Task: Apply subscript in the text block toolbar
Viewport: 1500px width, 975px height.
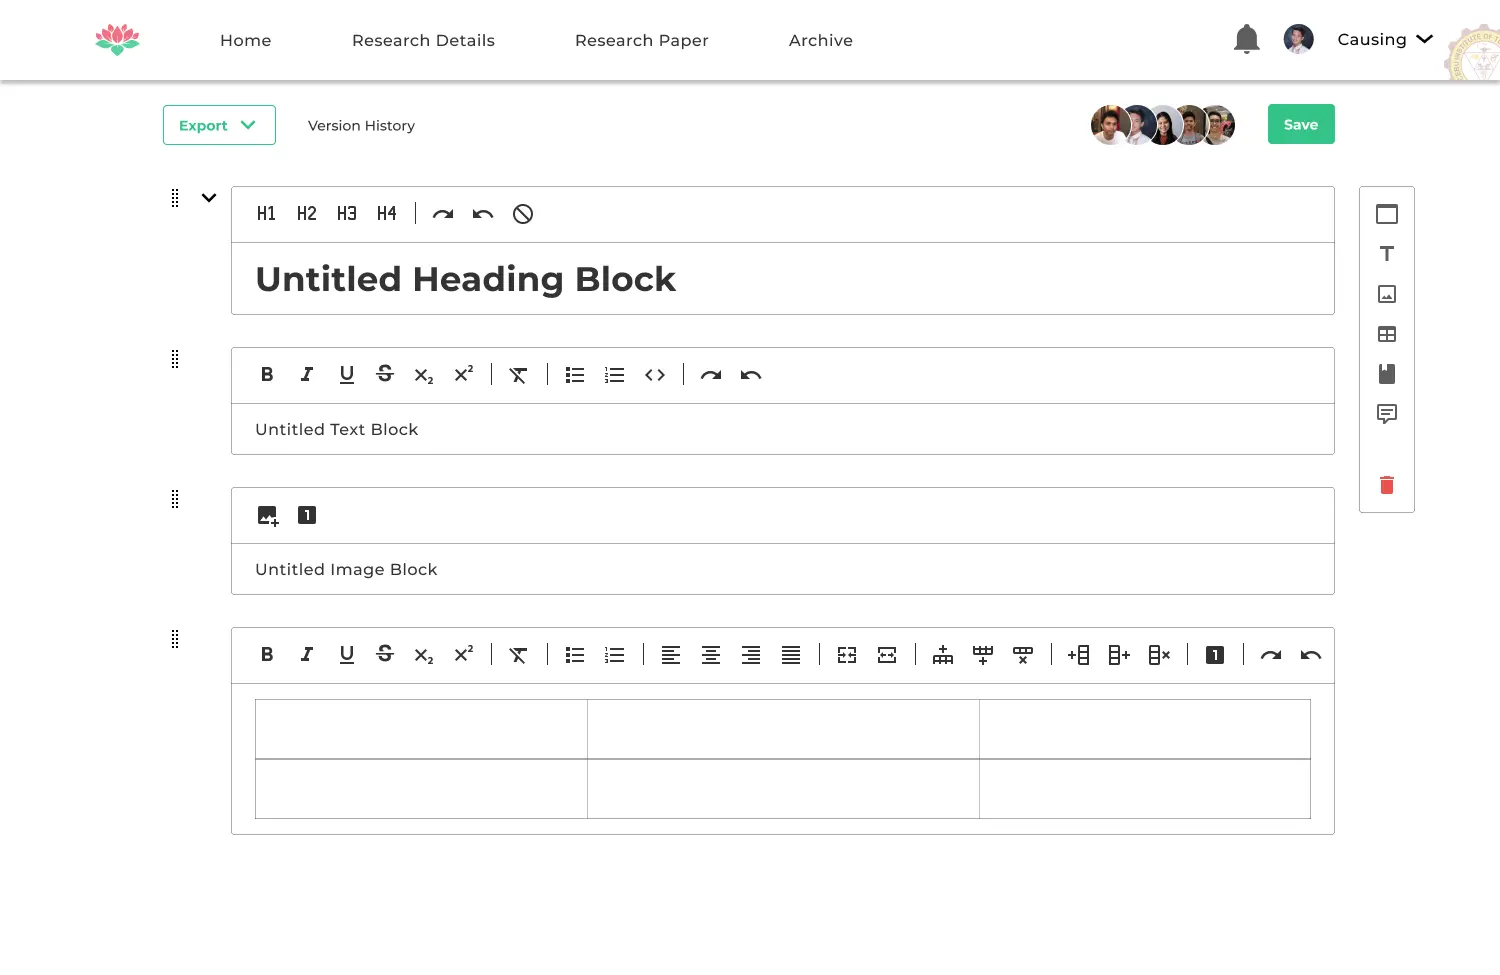Action: 424,376
